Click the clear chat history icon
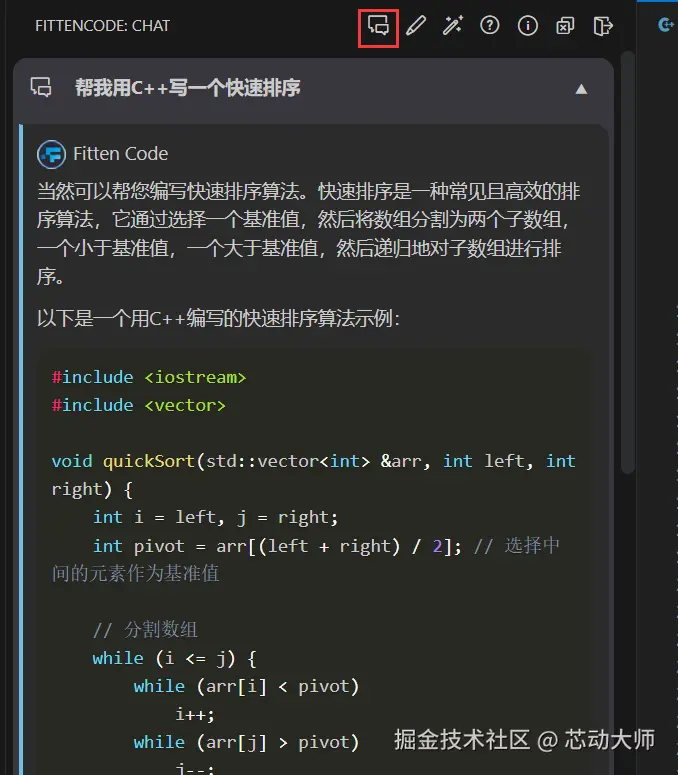This screenshot has width=678, height=775. pos(565,26)
